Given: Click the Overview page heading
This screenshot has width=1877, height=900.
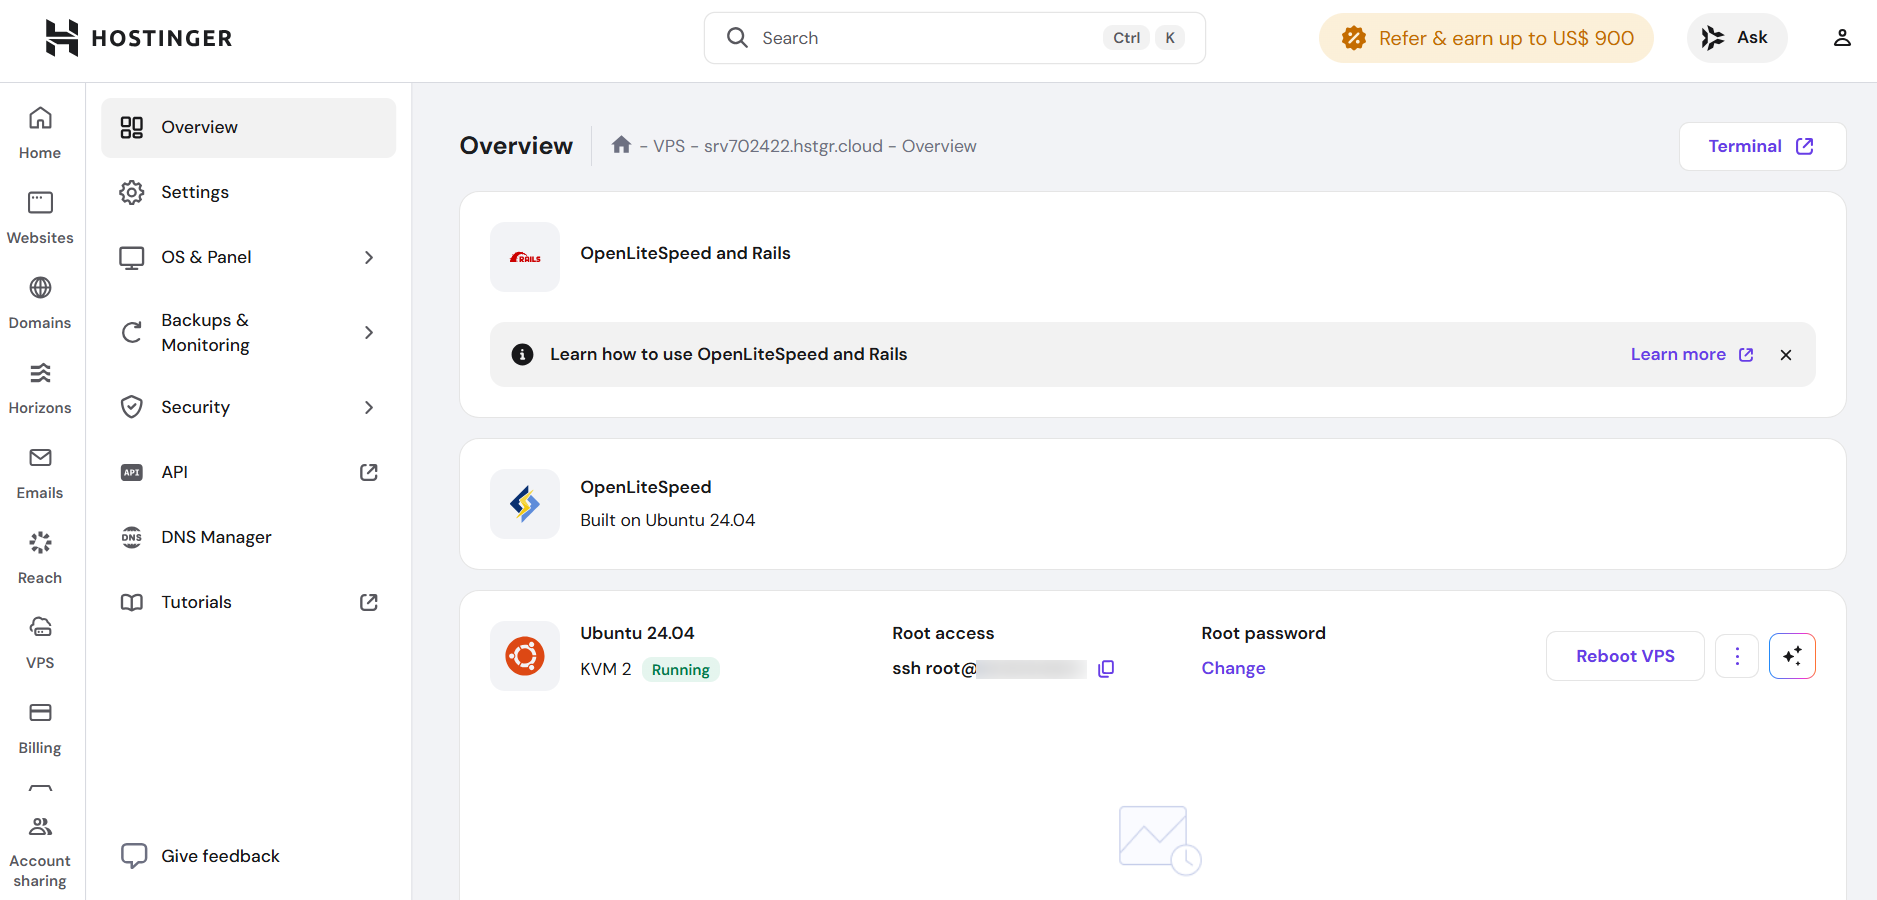Looking at the screenshot, I should [516, 146].
